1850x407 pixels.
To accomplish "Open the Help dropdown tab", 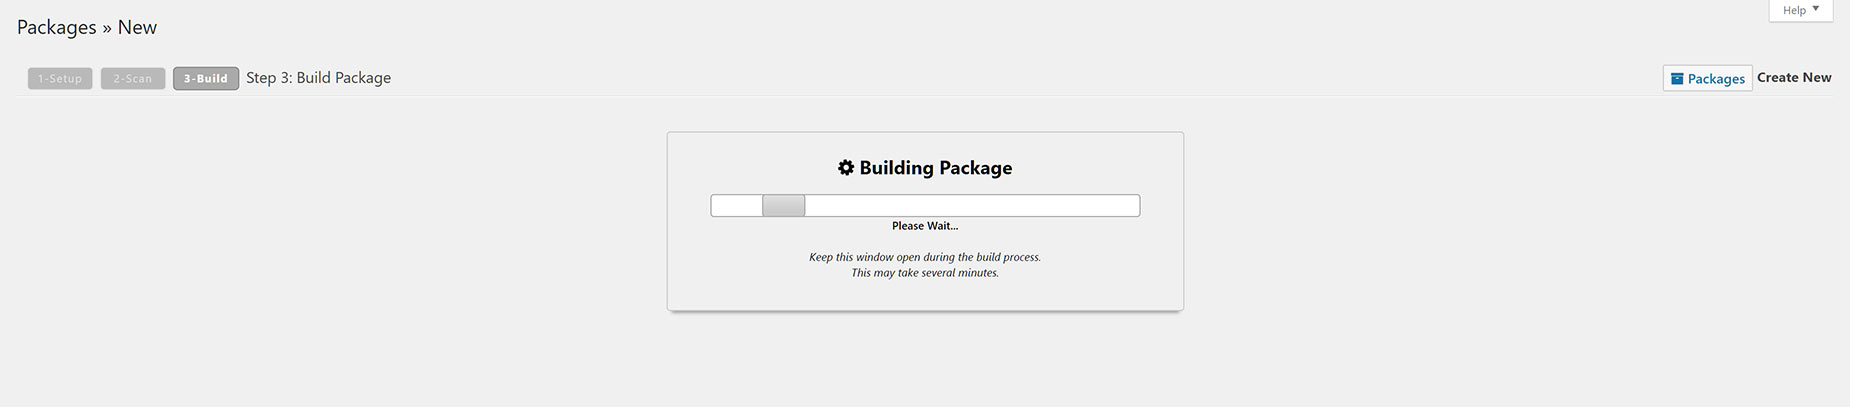I will pos(1801,10).
